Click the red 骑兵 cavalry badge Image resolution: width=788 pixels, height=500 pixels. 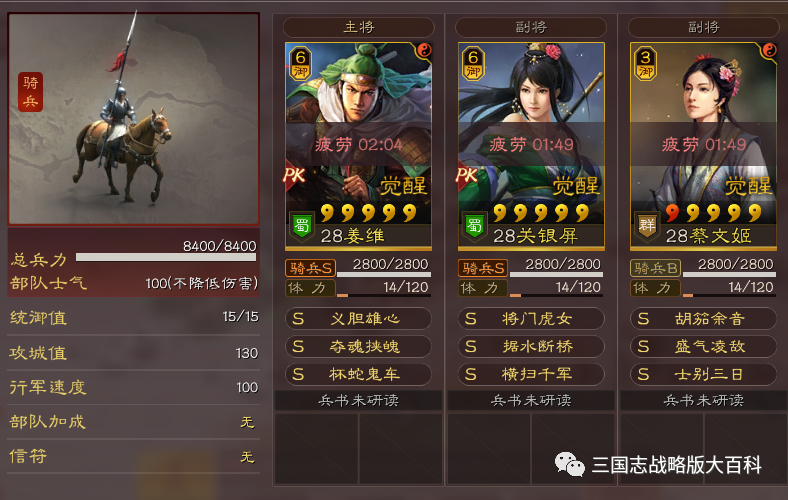pyautogui.click(x=30, y=92)
